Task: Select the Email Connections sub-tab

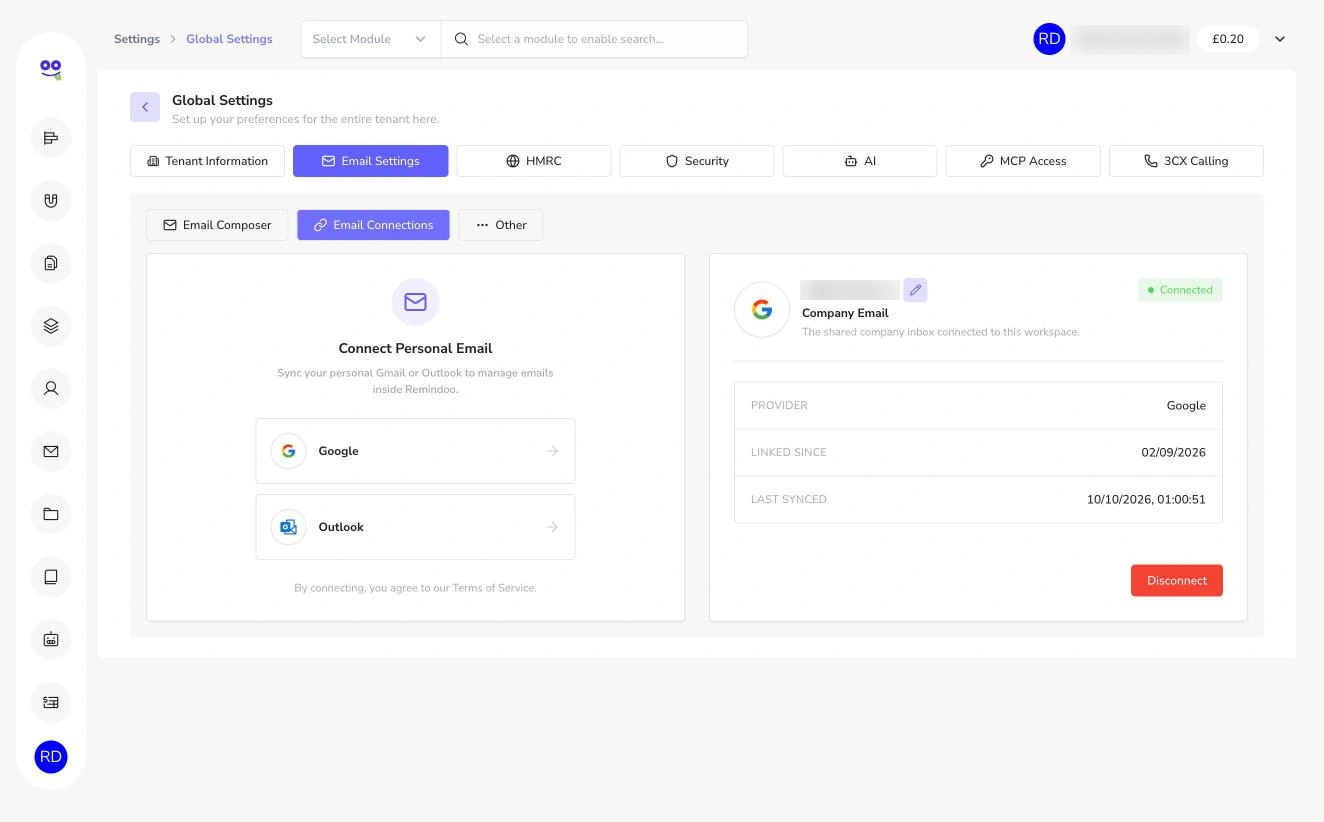Action: click(x=373, y=225)
